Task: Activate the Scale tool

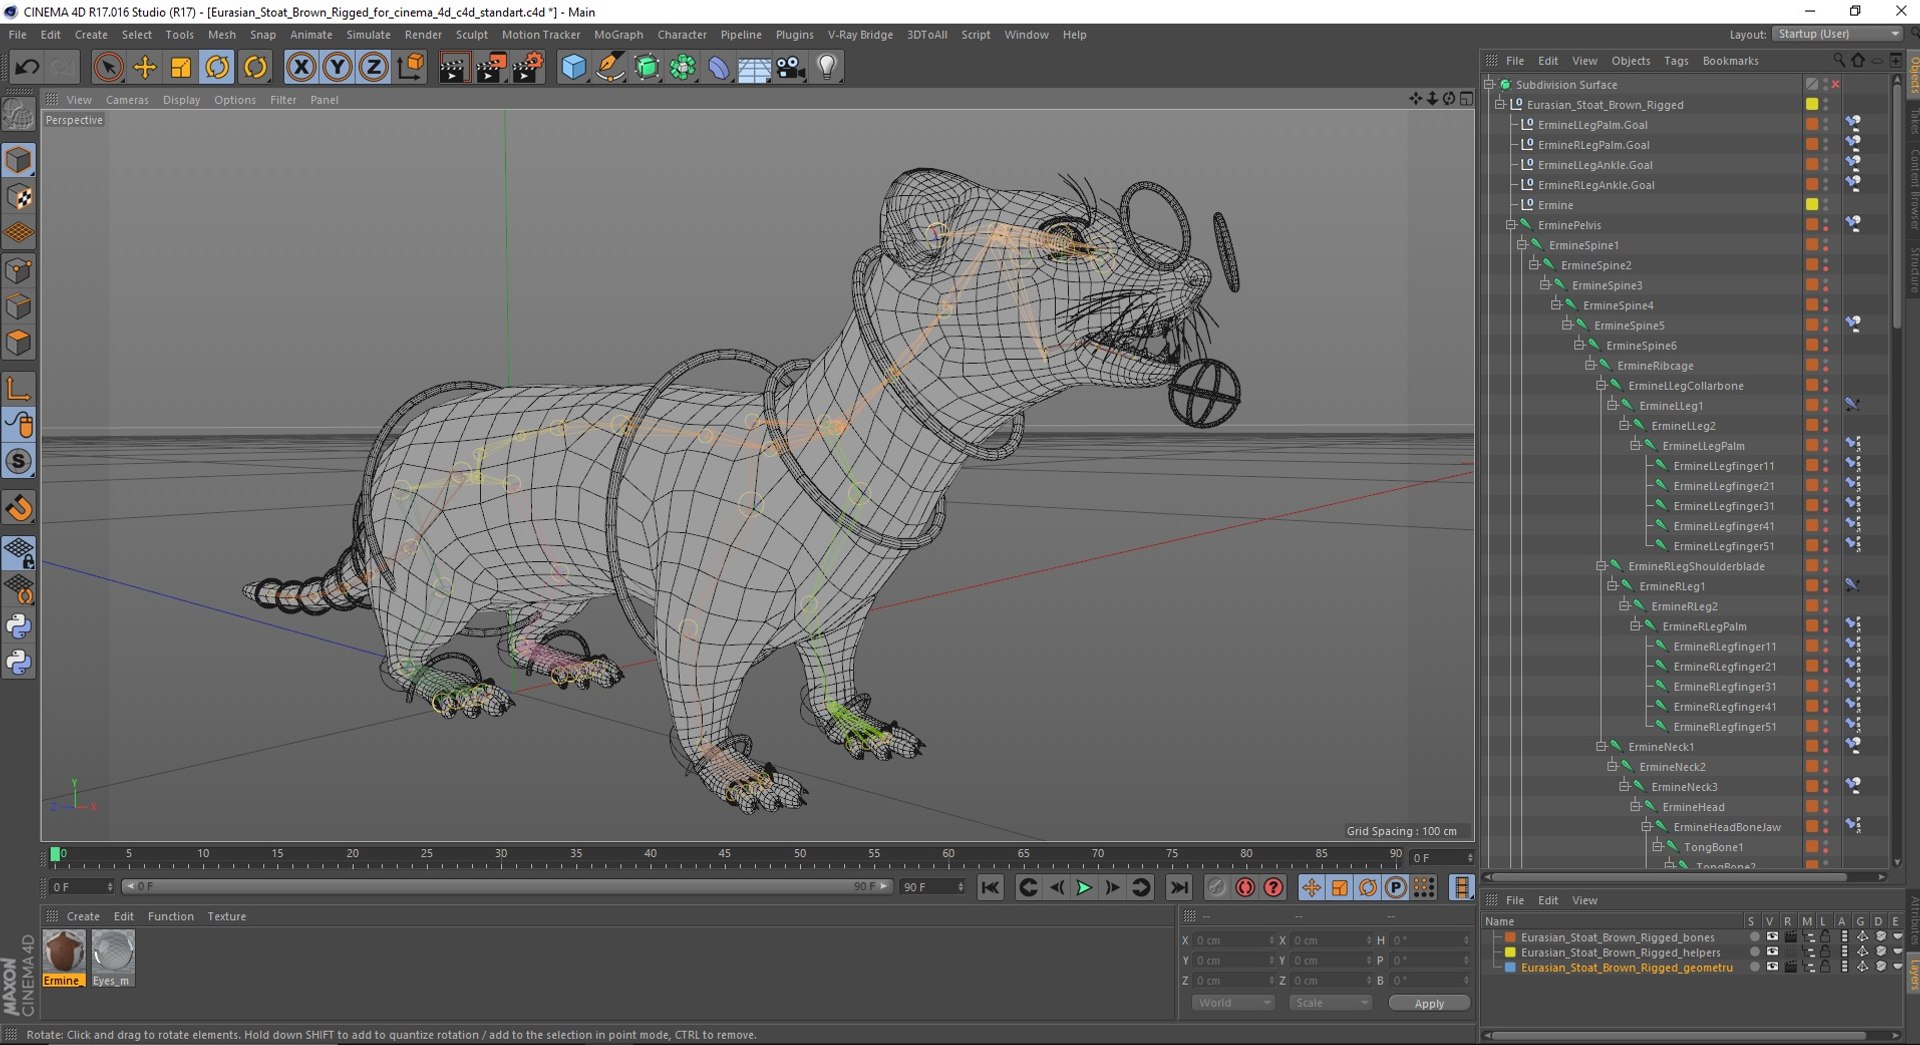Action: pos(181,67)
